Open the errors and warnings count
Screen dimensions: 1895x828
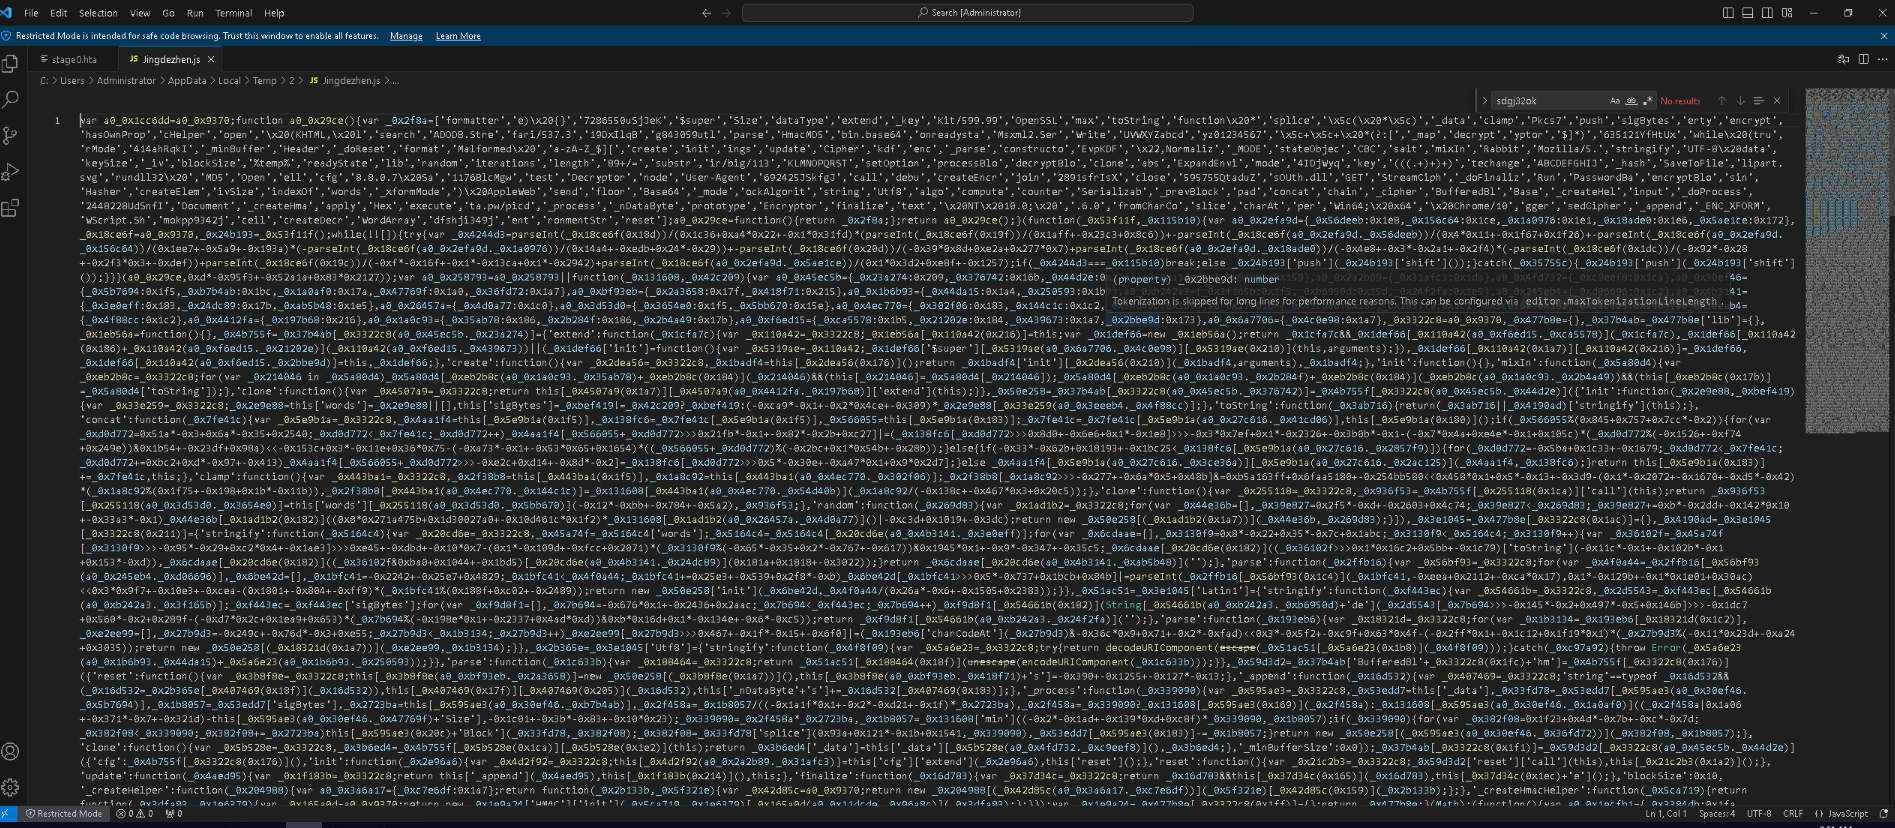pyautogui.click(x=134, y=814)
